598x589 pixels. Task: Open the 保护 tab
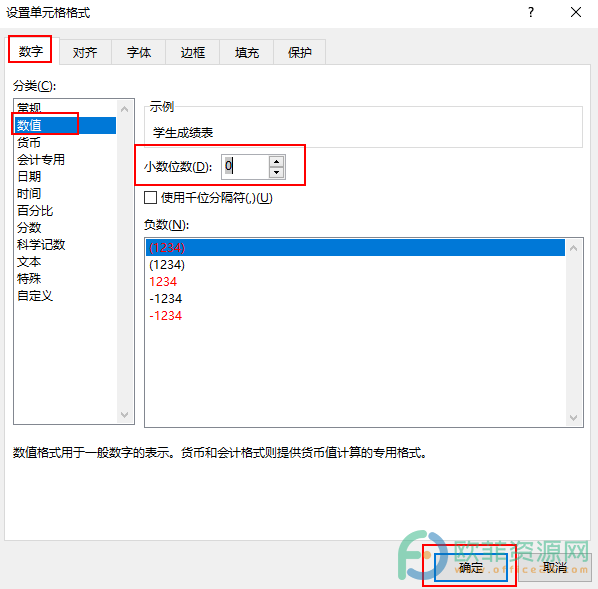click(x=300, y=52)
